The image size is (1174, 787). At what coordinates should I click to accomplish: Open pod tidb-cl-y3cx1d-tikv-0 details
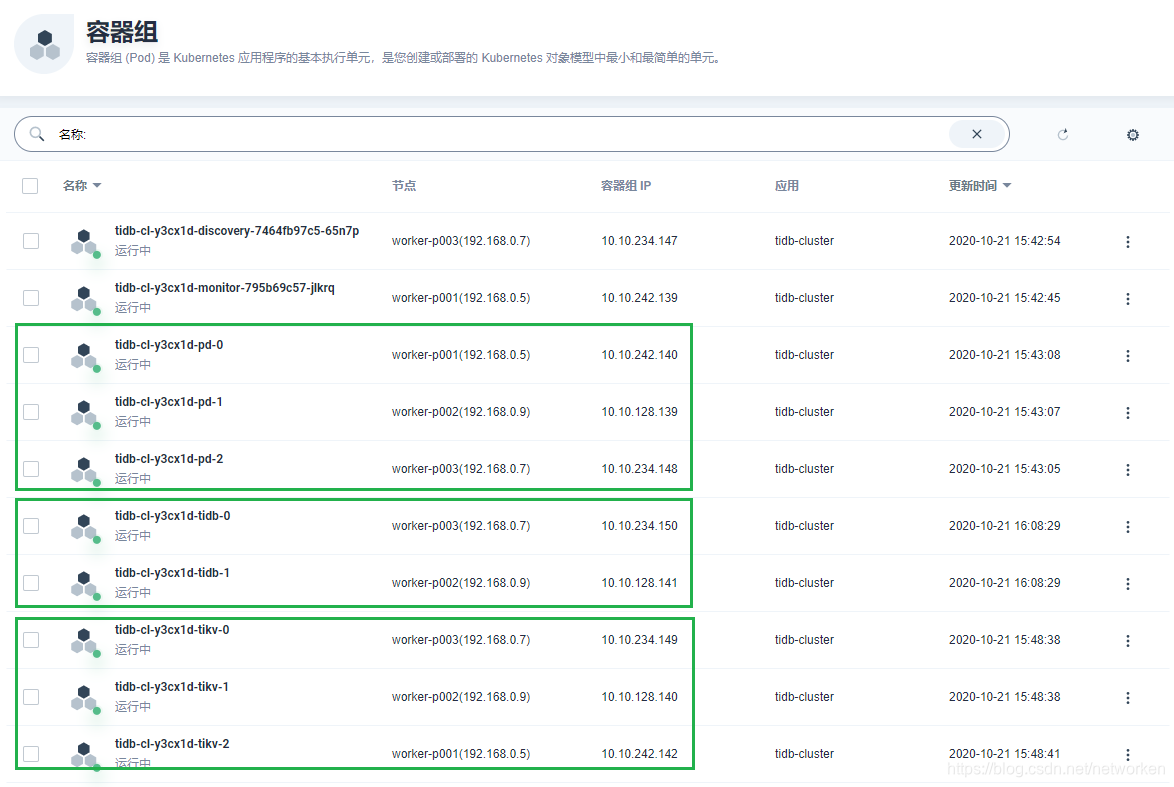coord(172,630)
